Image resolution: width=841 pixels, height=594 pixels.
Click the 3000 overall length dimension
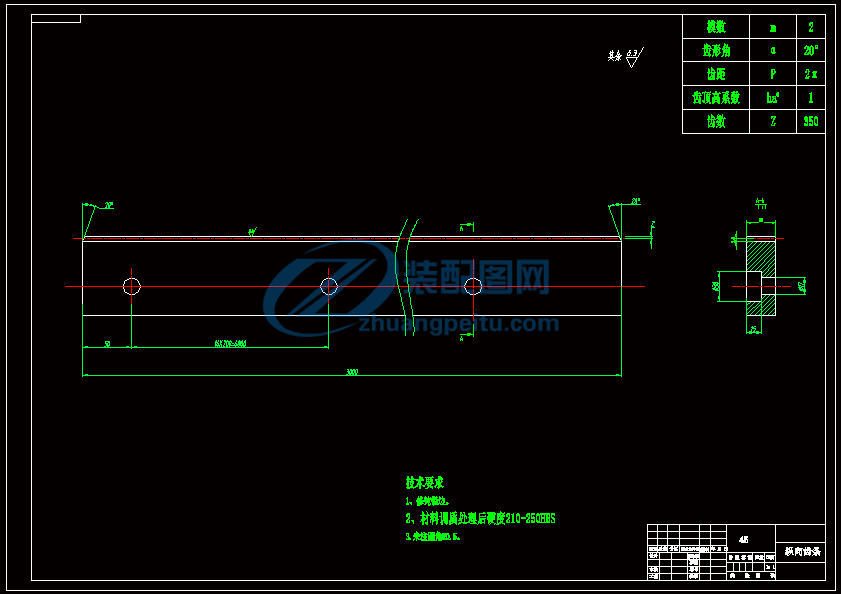(352, 372)
